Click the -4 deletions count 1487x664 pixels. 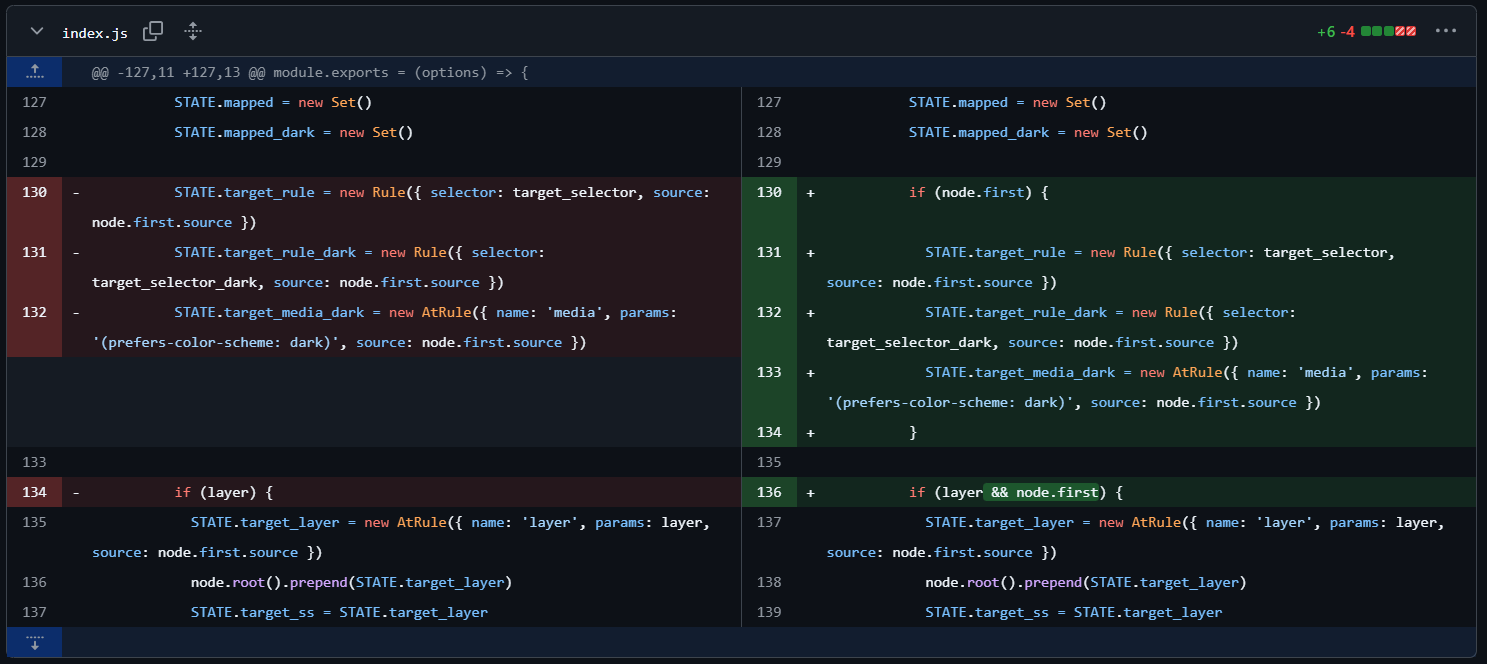[1347, 32]
